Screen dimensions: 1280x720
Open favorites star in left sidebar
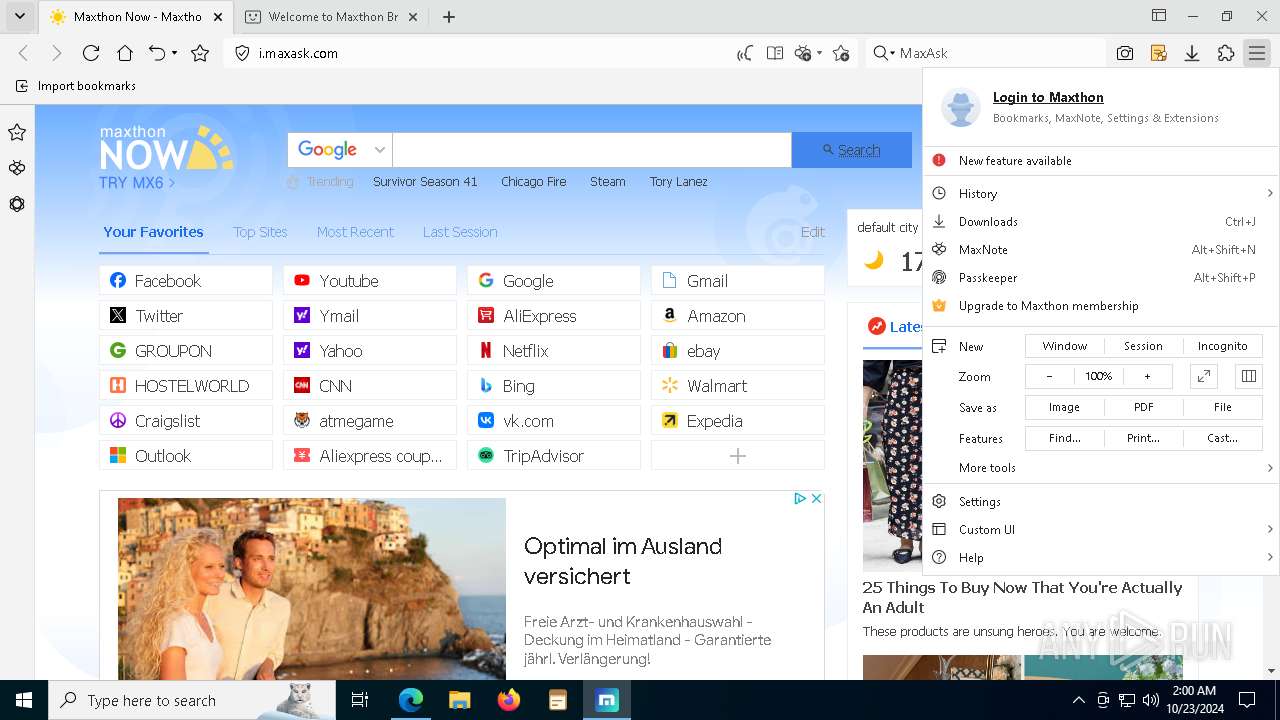[x=17, y=132]
